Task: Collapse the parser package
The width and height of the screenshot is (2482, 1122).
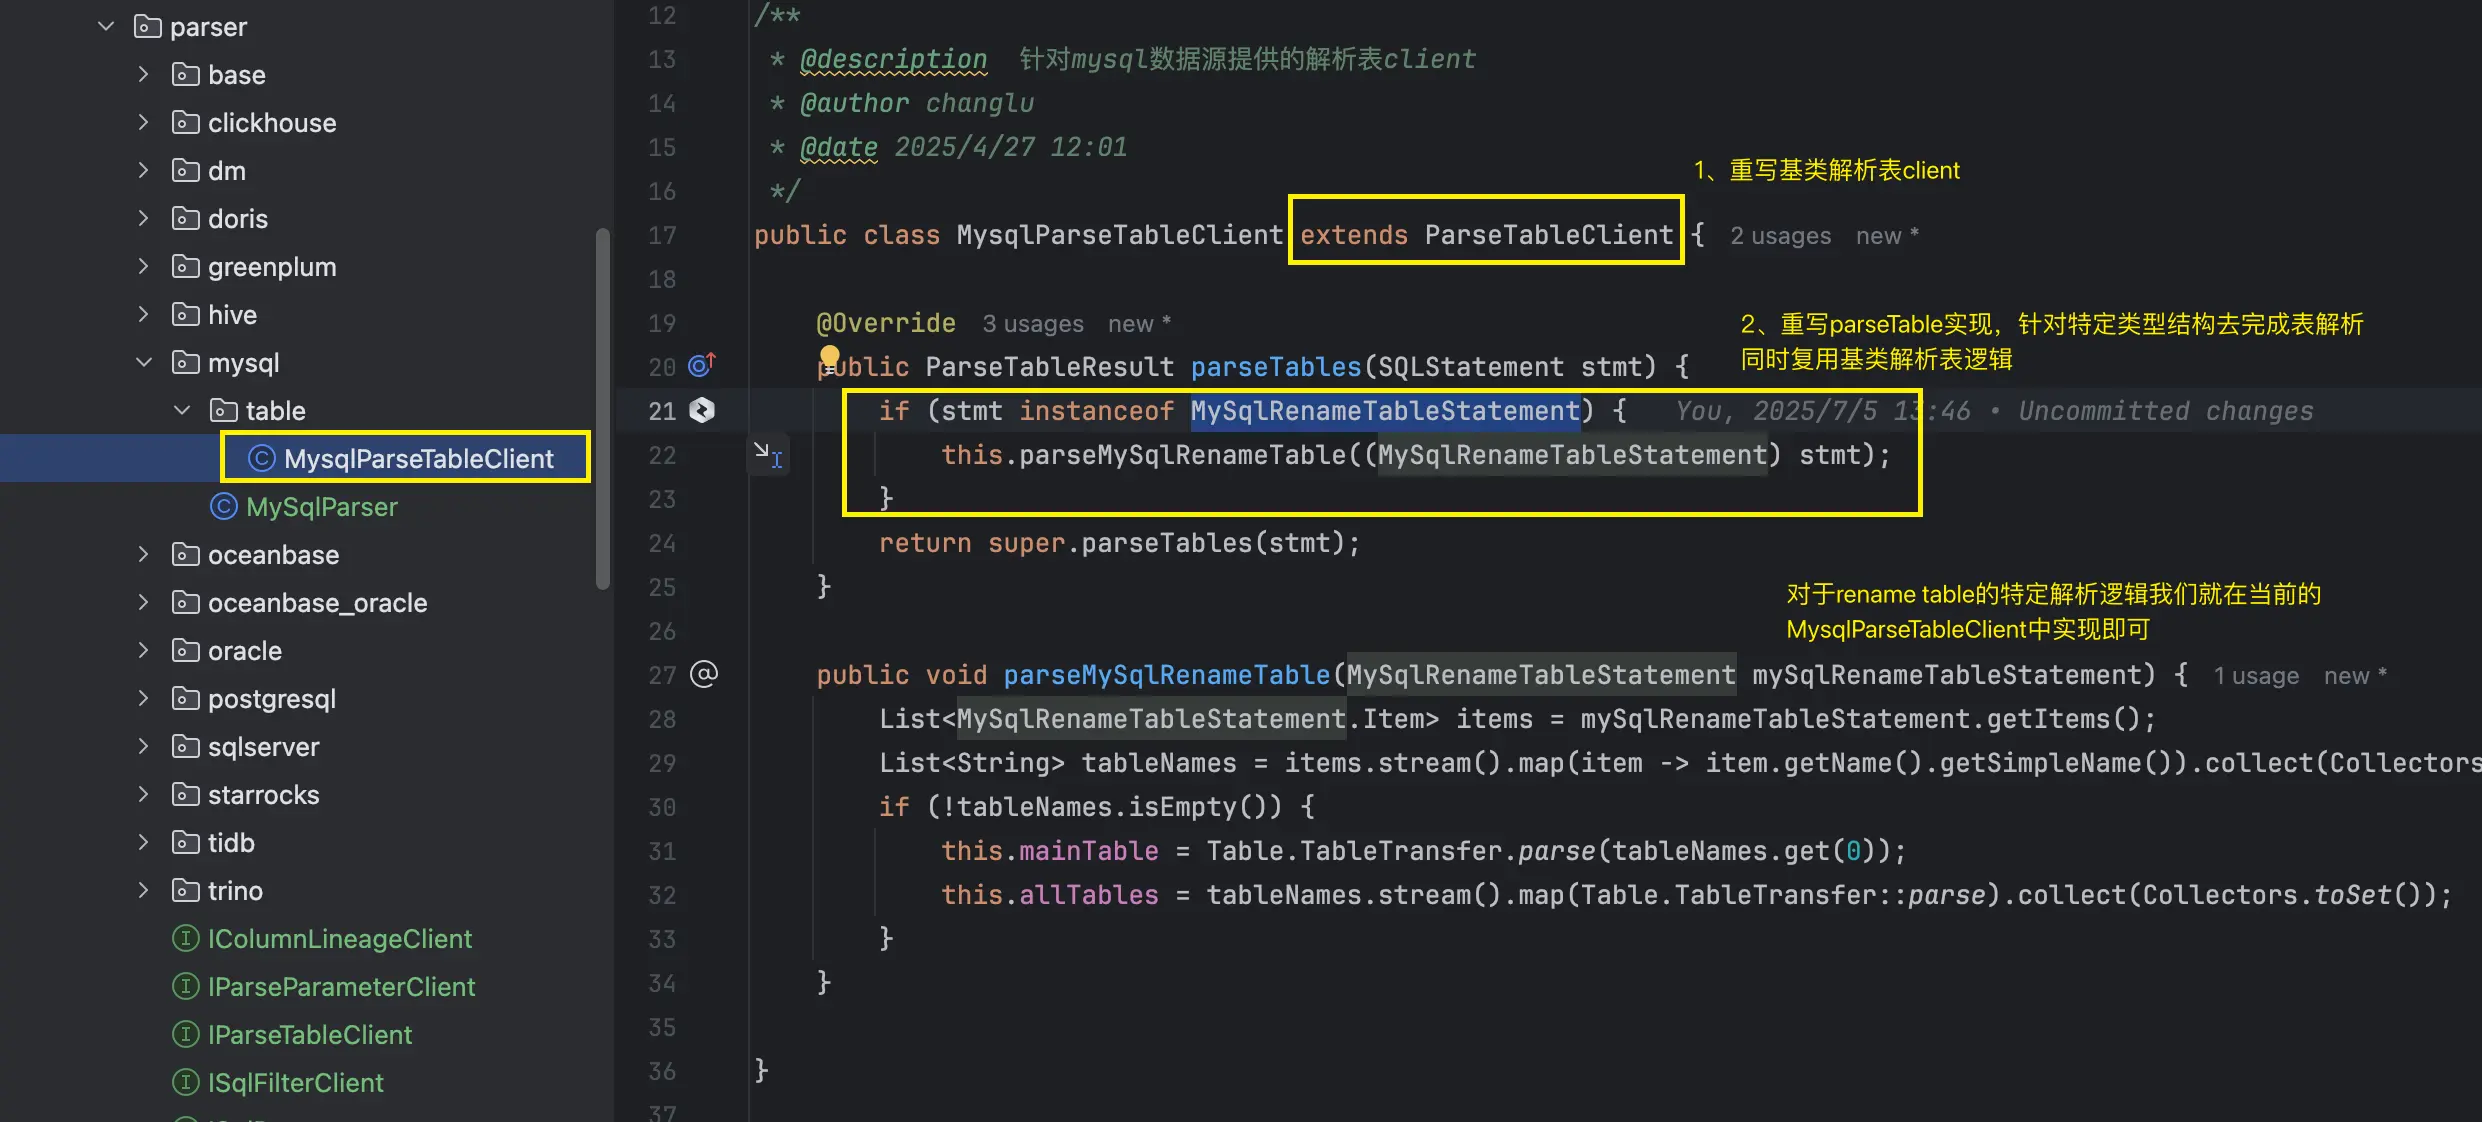Action: [106, 26]
